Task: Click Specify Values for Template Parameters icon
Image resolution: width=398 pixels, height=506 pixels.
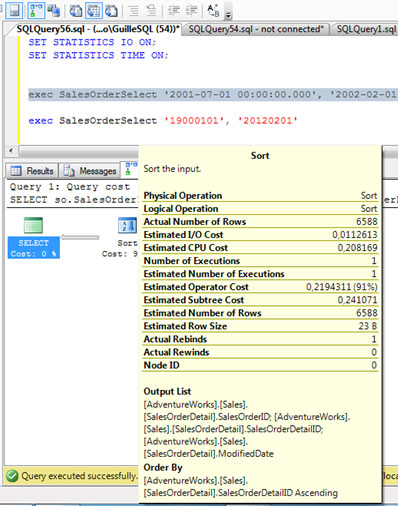Action: click(213, 11)
